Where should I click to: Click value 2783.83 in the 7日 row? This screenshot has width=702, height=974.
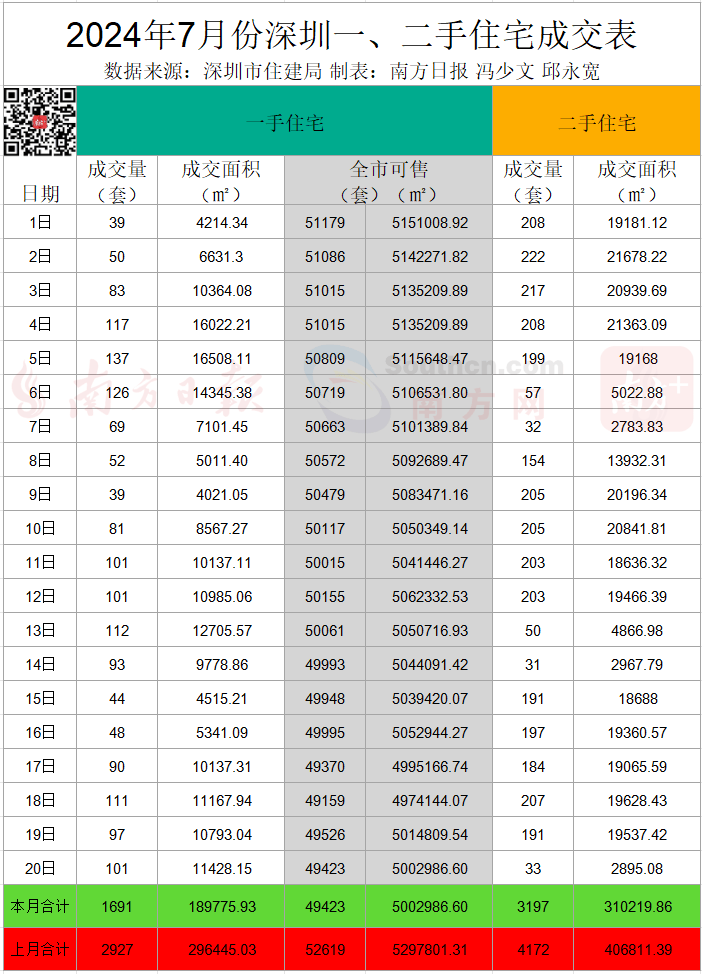point(637,427)
